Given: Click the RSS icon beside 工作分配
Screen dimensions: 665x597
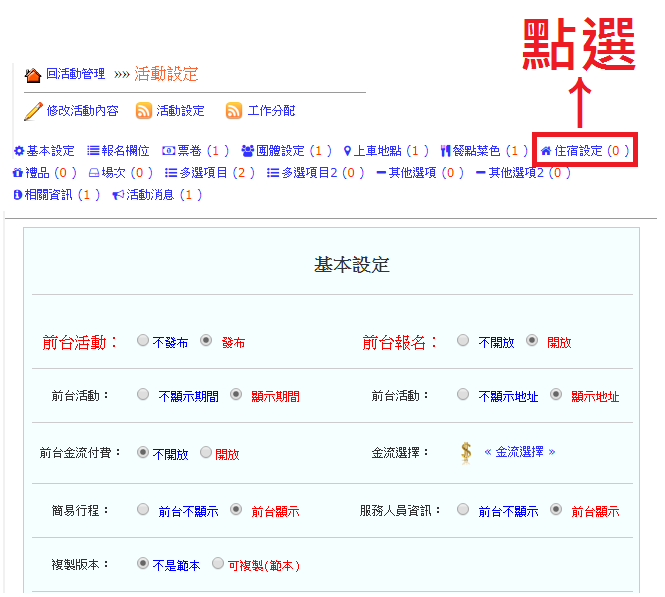Looking at the screenshot, I should (234, 111).
